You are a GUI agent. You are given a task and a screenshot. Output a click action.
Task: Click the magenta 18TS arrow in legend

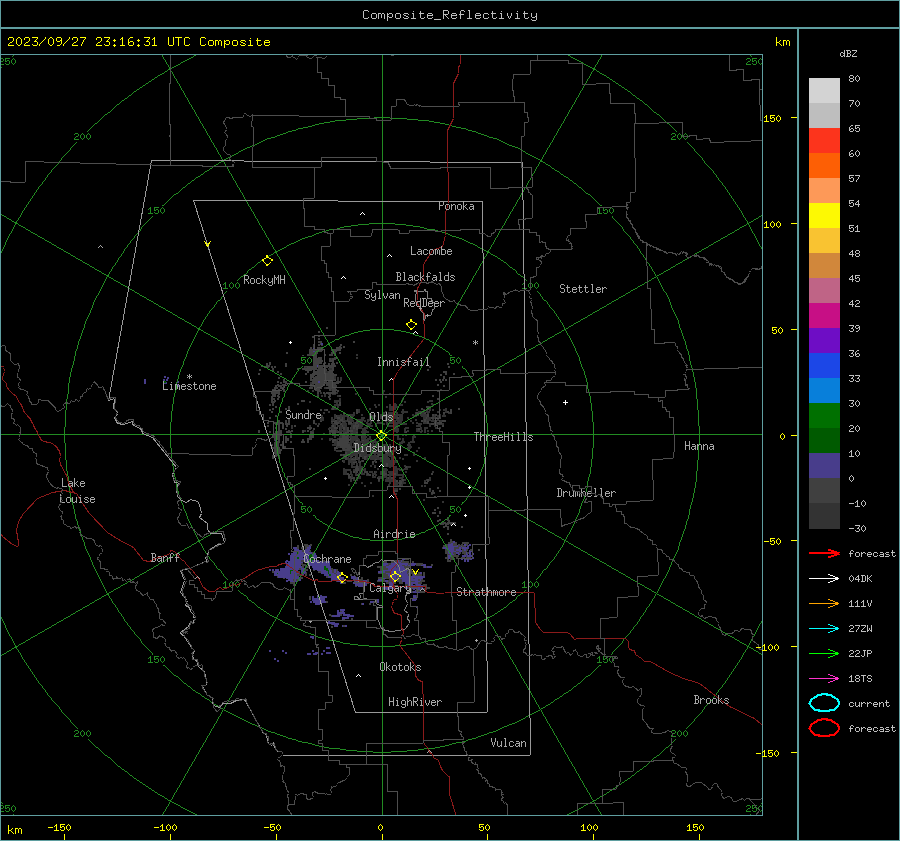[824, 679]
